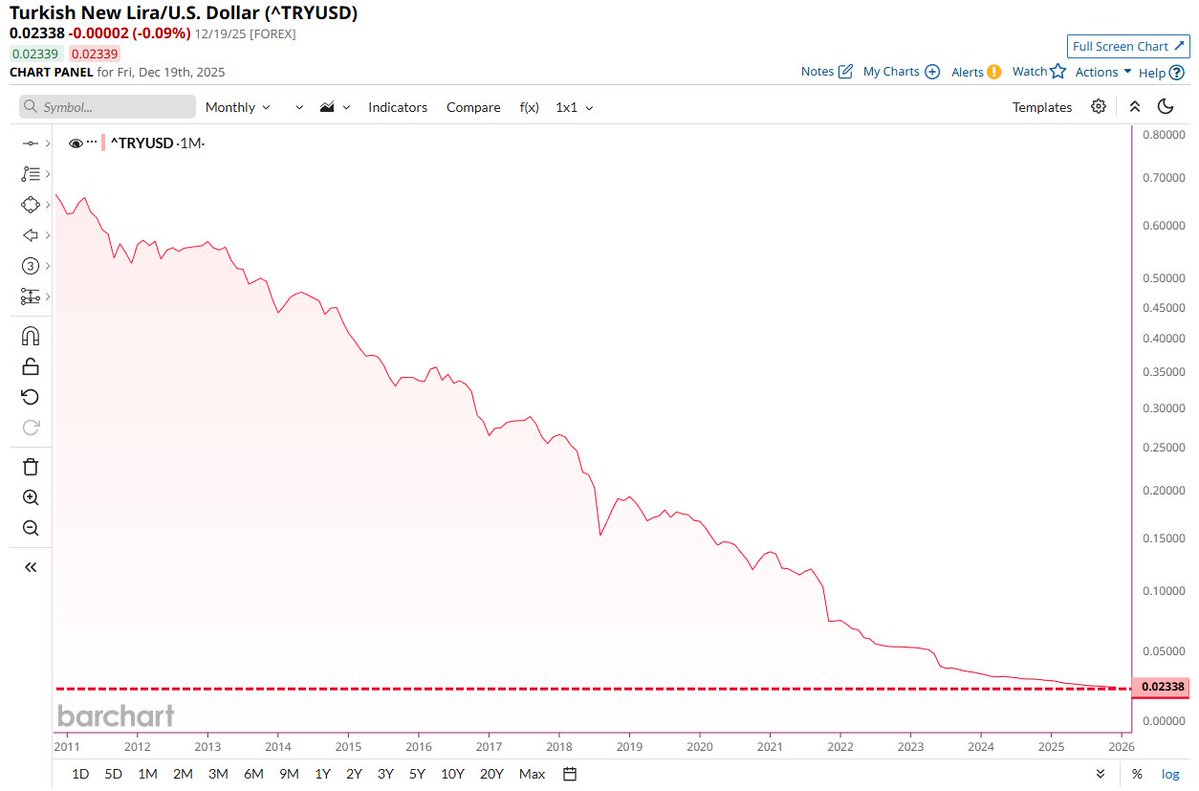Toggle magnet snap mode
This screenshot has width=1199, height=791.
pos(31,337)
